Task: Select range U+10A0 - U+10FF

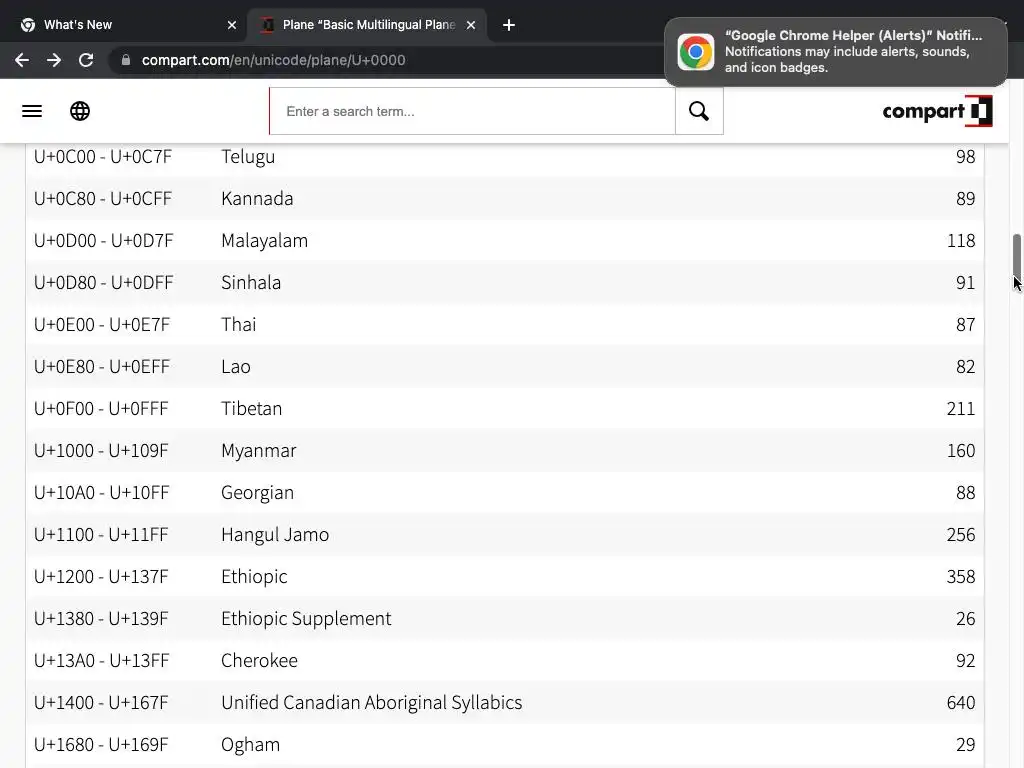Action: tap(101, 492)
